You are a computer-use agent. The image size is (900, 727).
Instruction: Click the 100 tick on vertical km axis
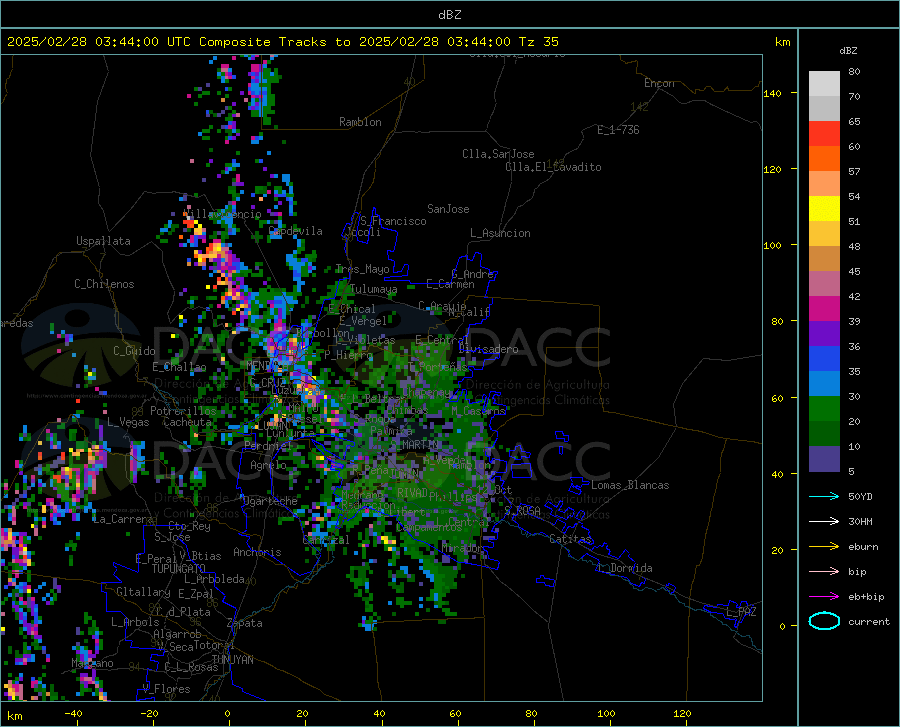click(x=772, y=245)
